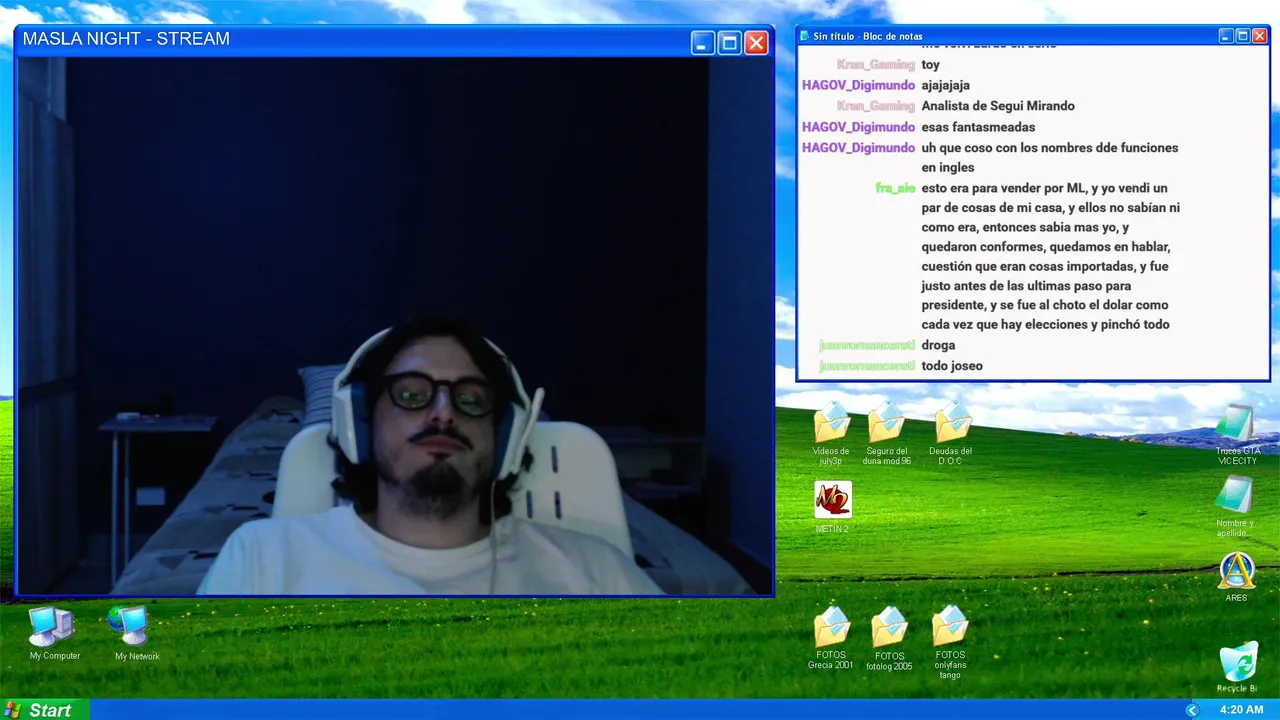Close the MASLA NIGHT - STREAM window
The width and height of the screenshot is (1280, 720).
click(x=757, y=43)
